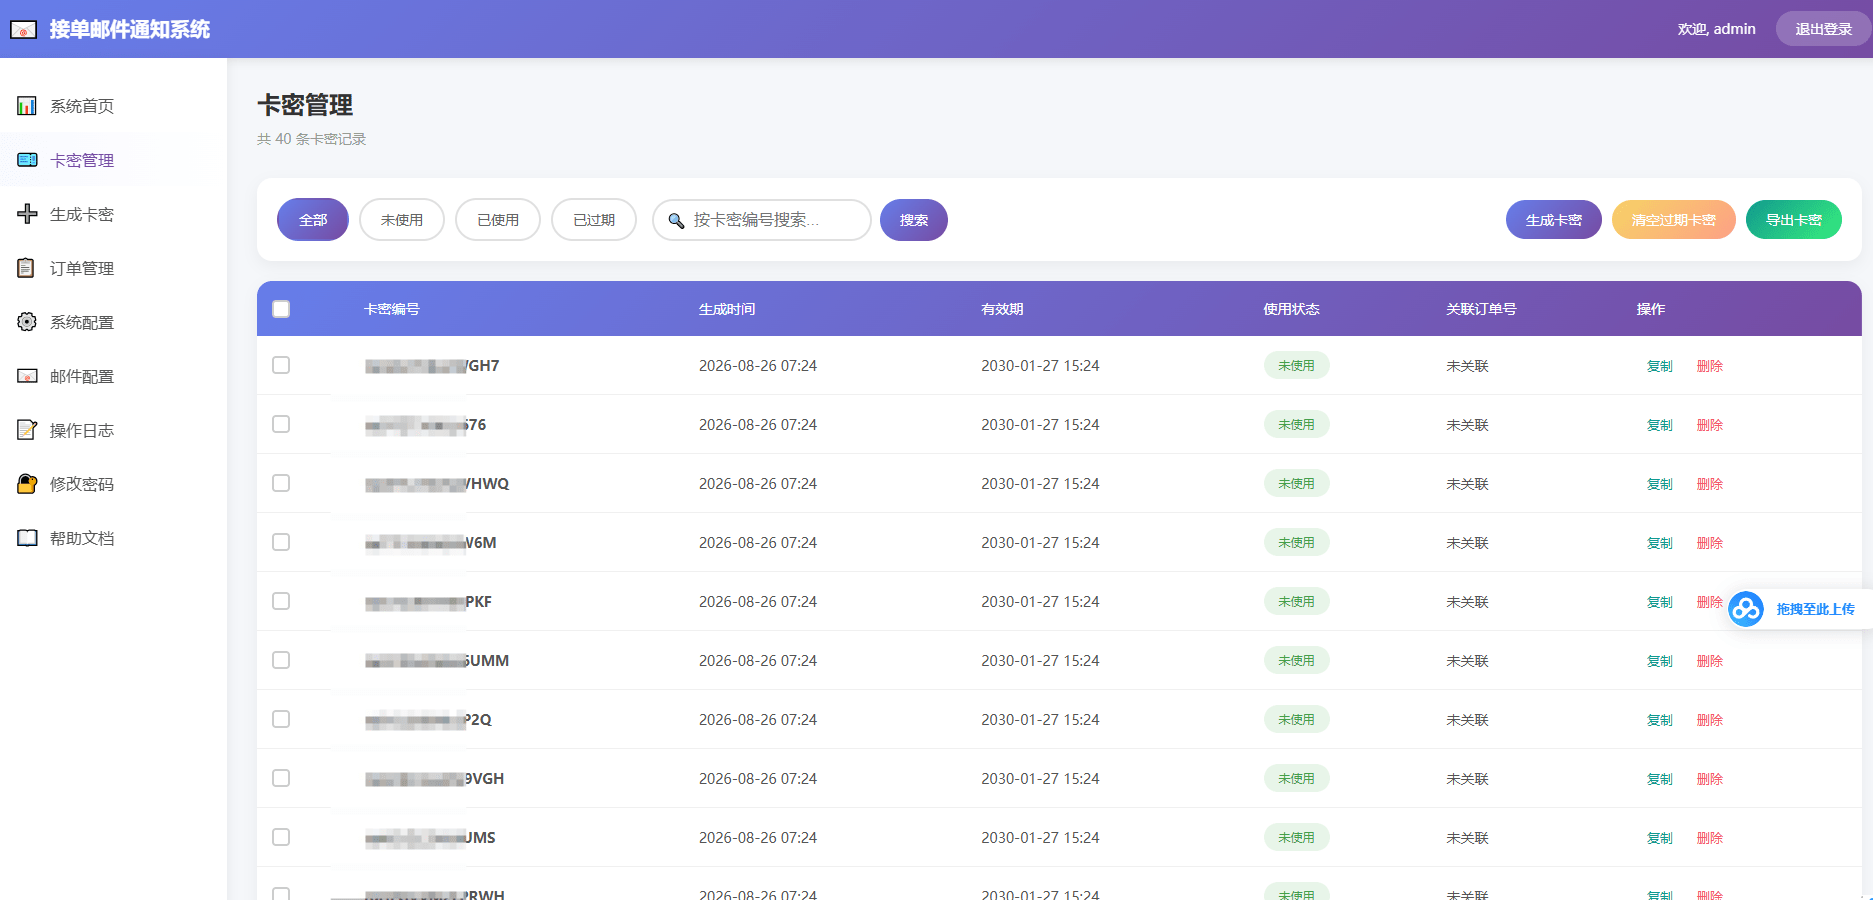Open 帮助文档 in the sidebar
Viewport: 1873px width, 900px height.
coord(113,538)
